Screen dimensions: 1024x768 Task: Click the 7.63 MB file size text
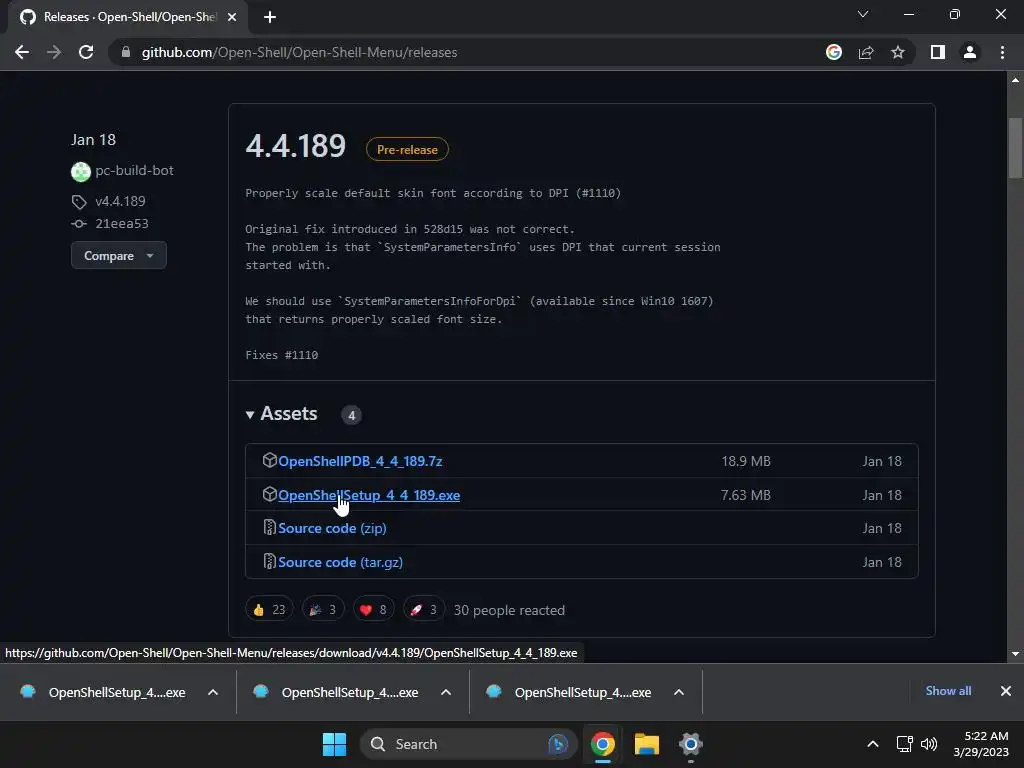tap(746, 495)
